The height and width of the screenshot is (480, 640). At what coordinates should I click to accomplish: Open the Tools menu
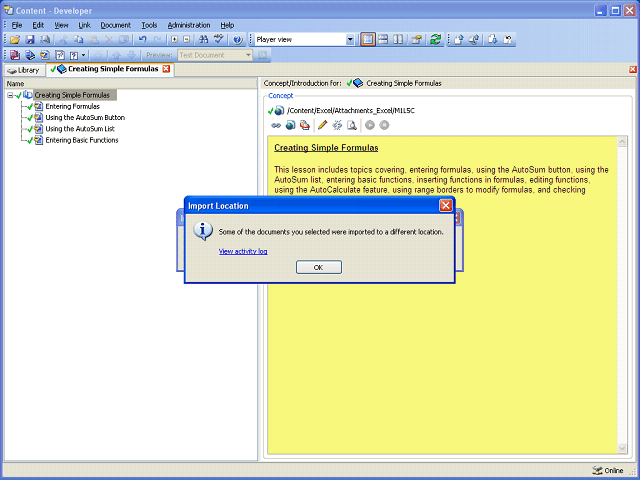[x=149, y=25]
